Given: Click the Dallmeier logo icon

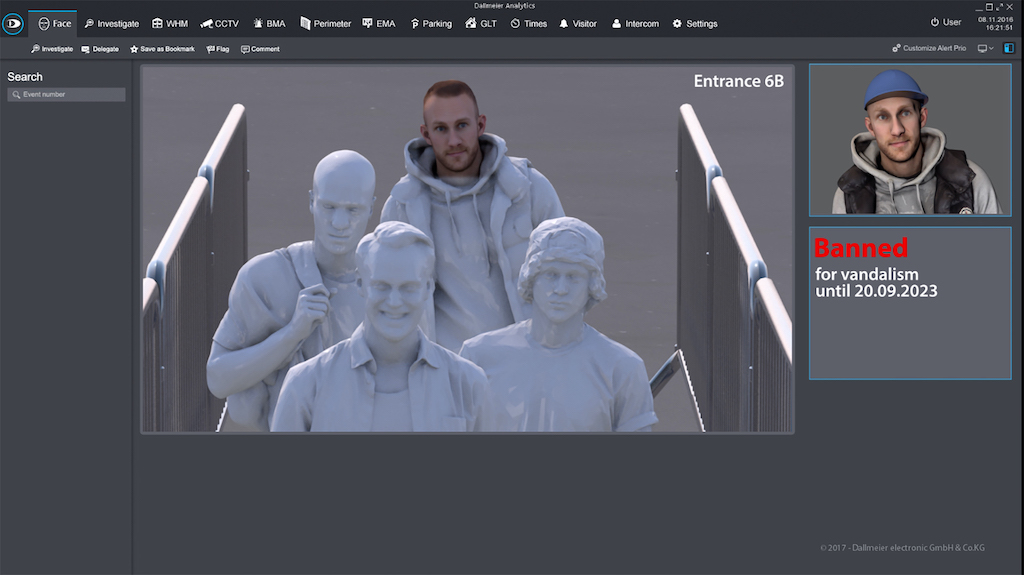Looking at the screenshot, I should (x=13, y=24).
